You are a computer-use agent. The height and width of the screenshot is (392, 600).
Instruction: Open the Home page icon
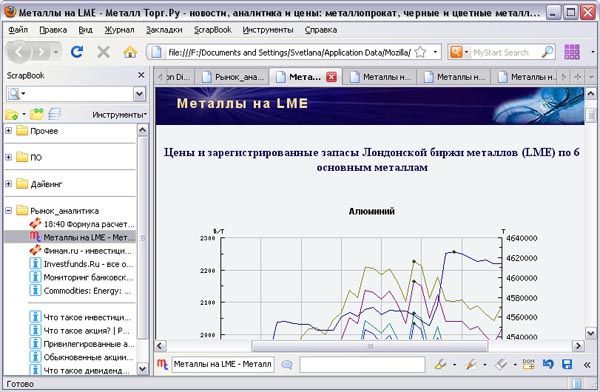point(130,52)
